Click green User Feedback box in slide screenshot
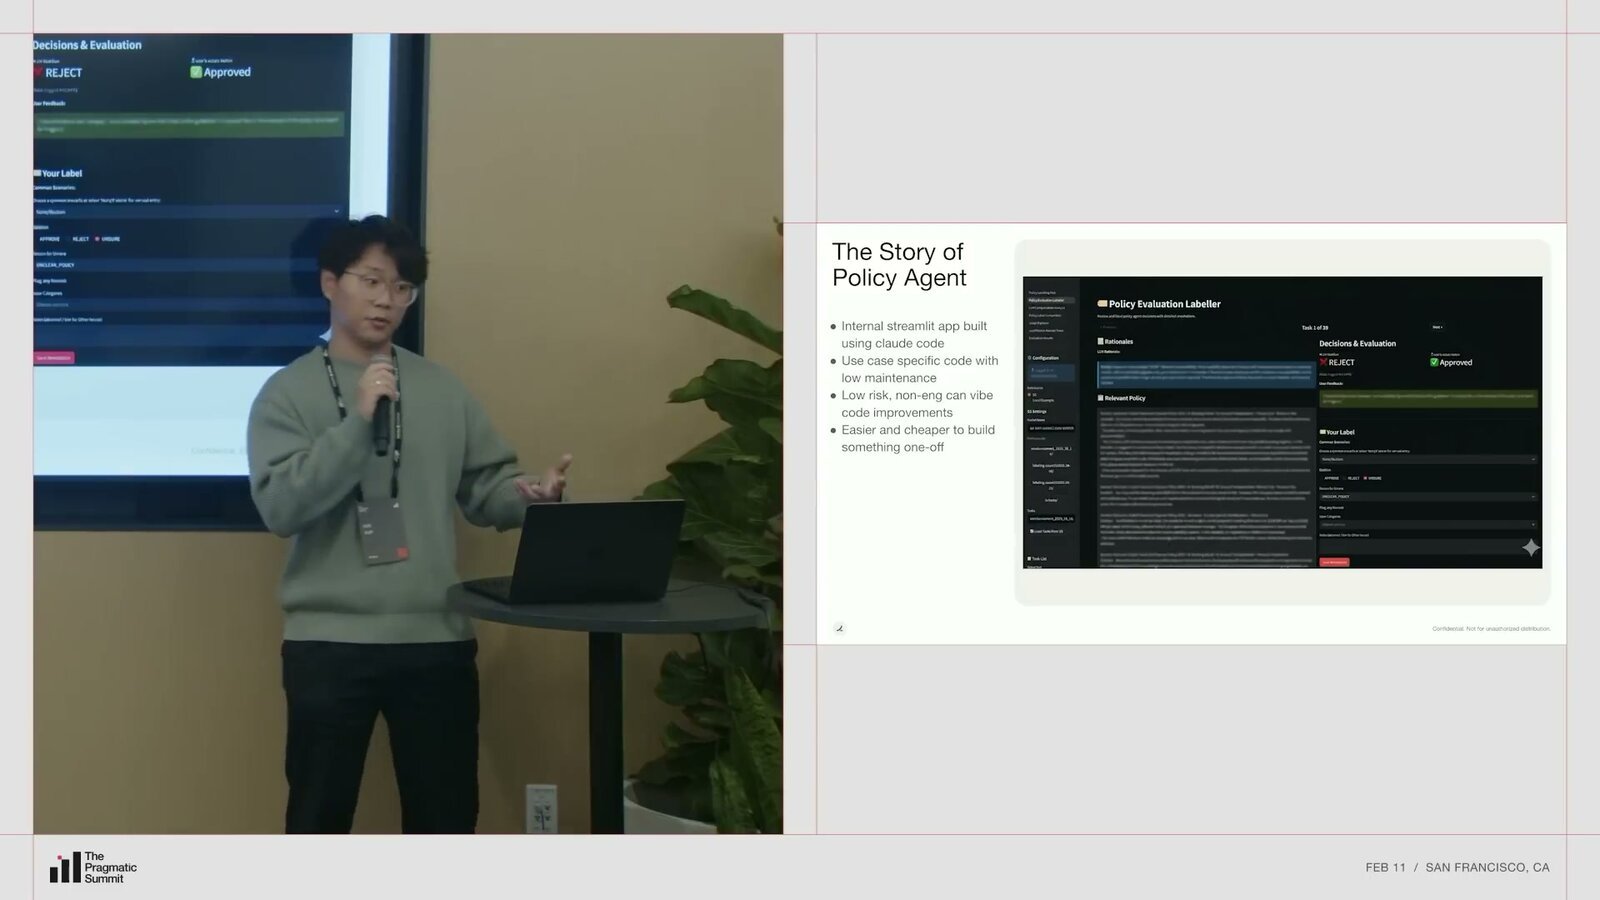1600x900 pixels. click(x=1429, y=398)
